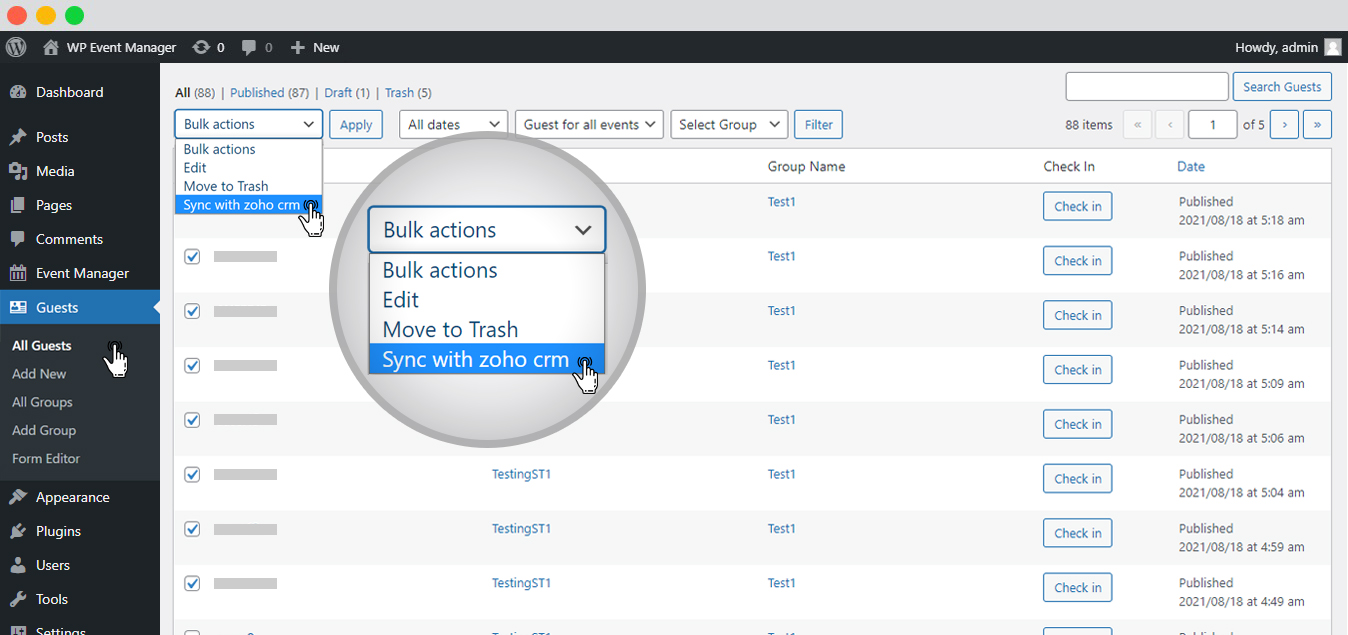This screenshot has height=635, width=1348.
Task: Open Add New guest submenu item
Action: [39, 373]
